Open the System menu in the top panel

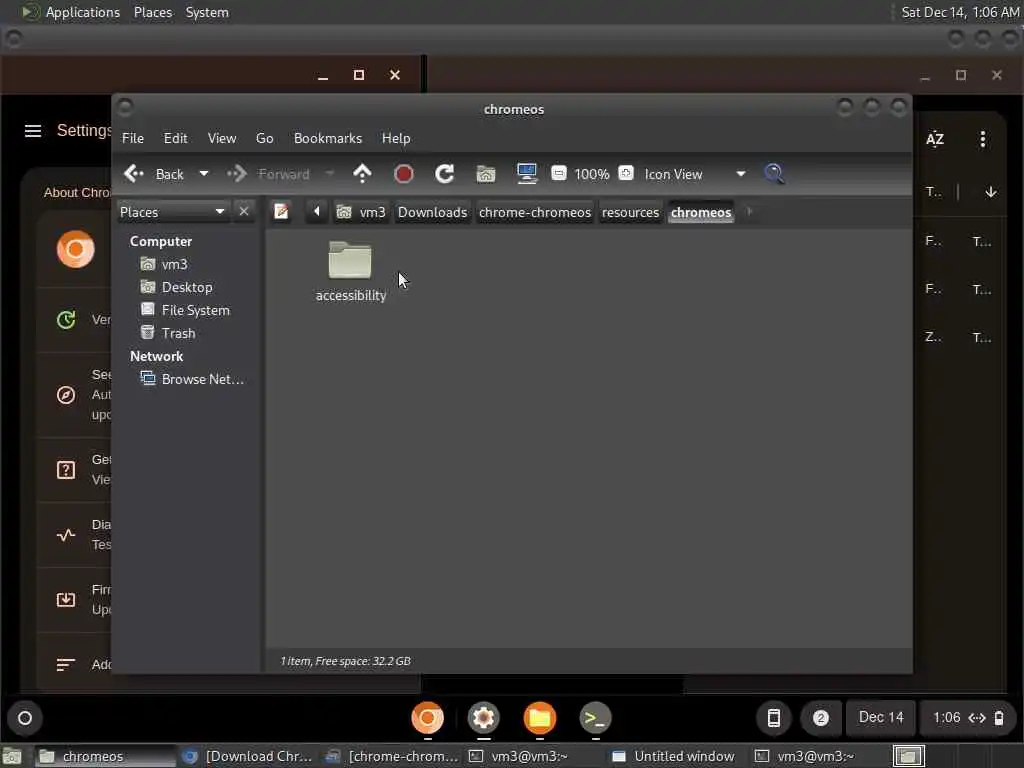pos(207,12)
